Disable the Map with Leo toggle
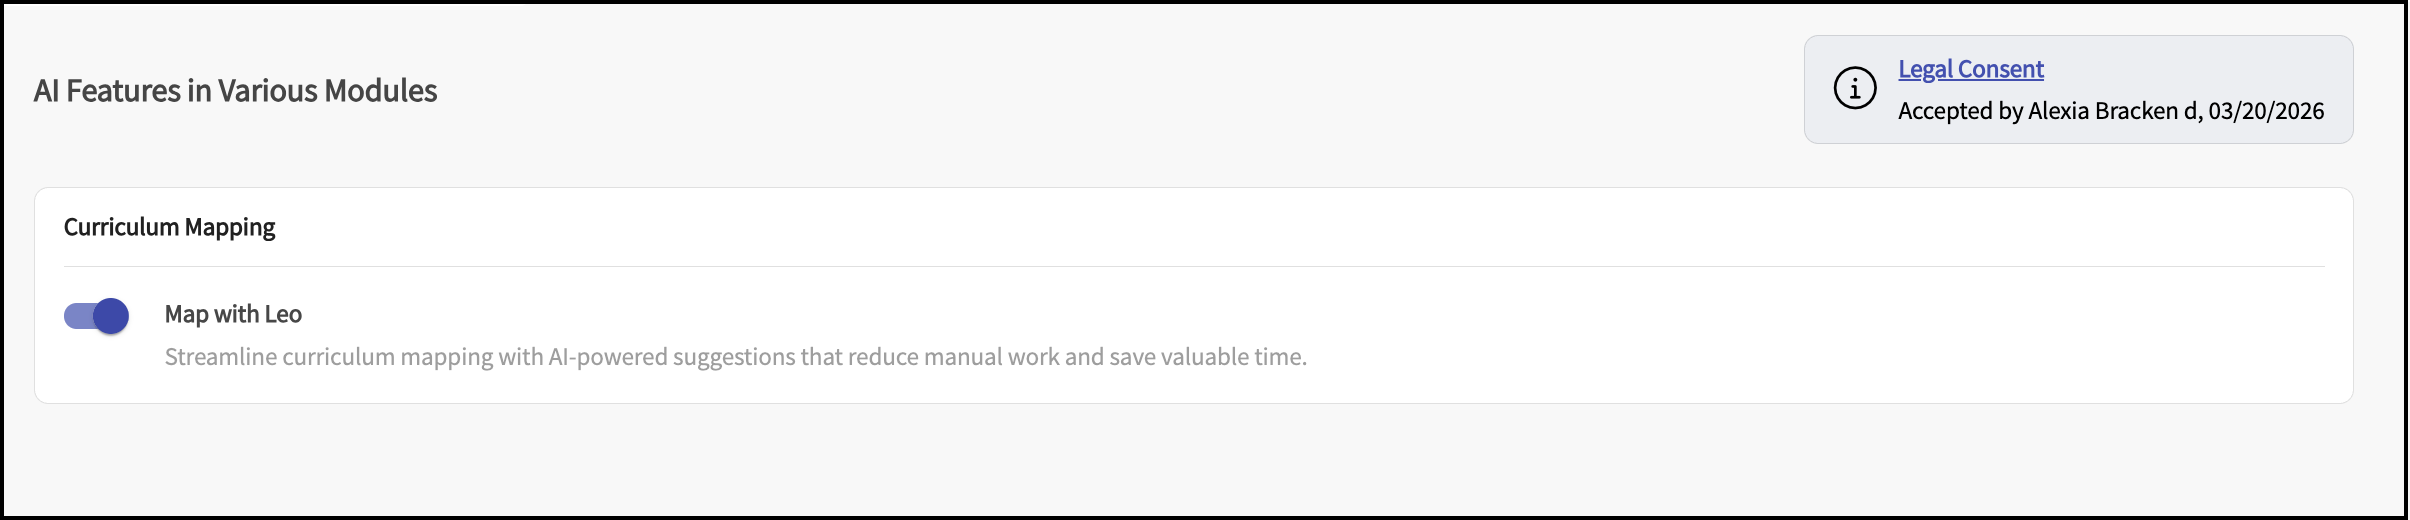 (97, 316)
